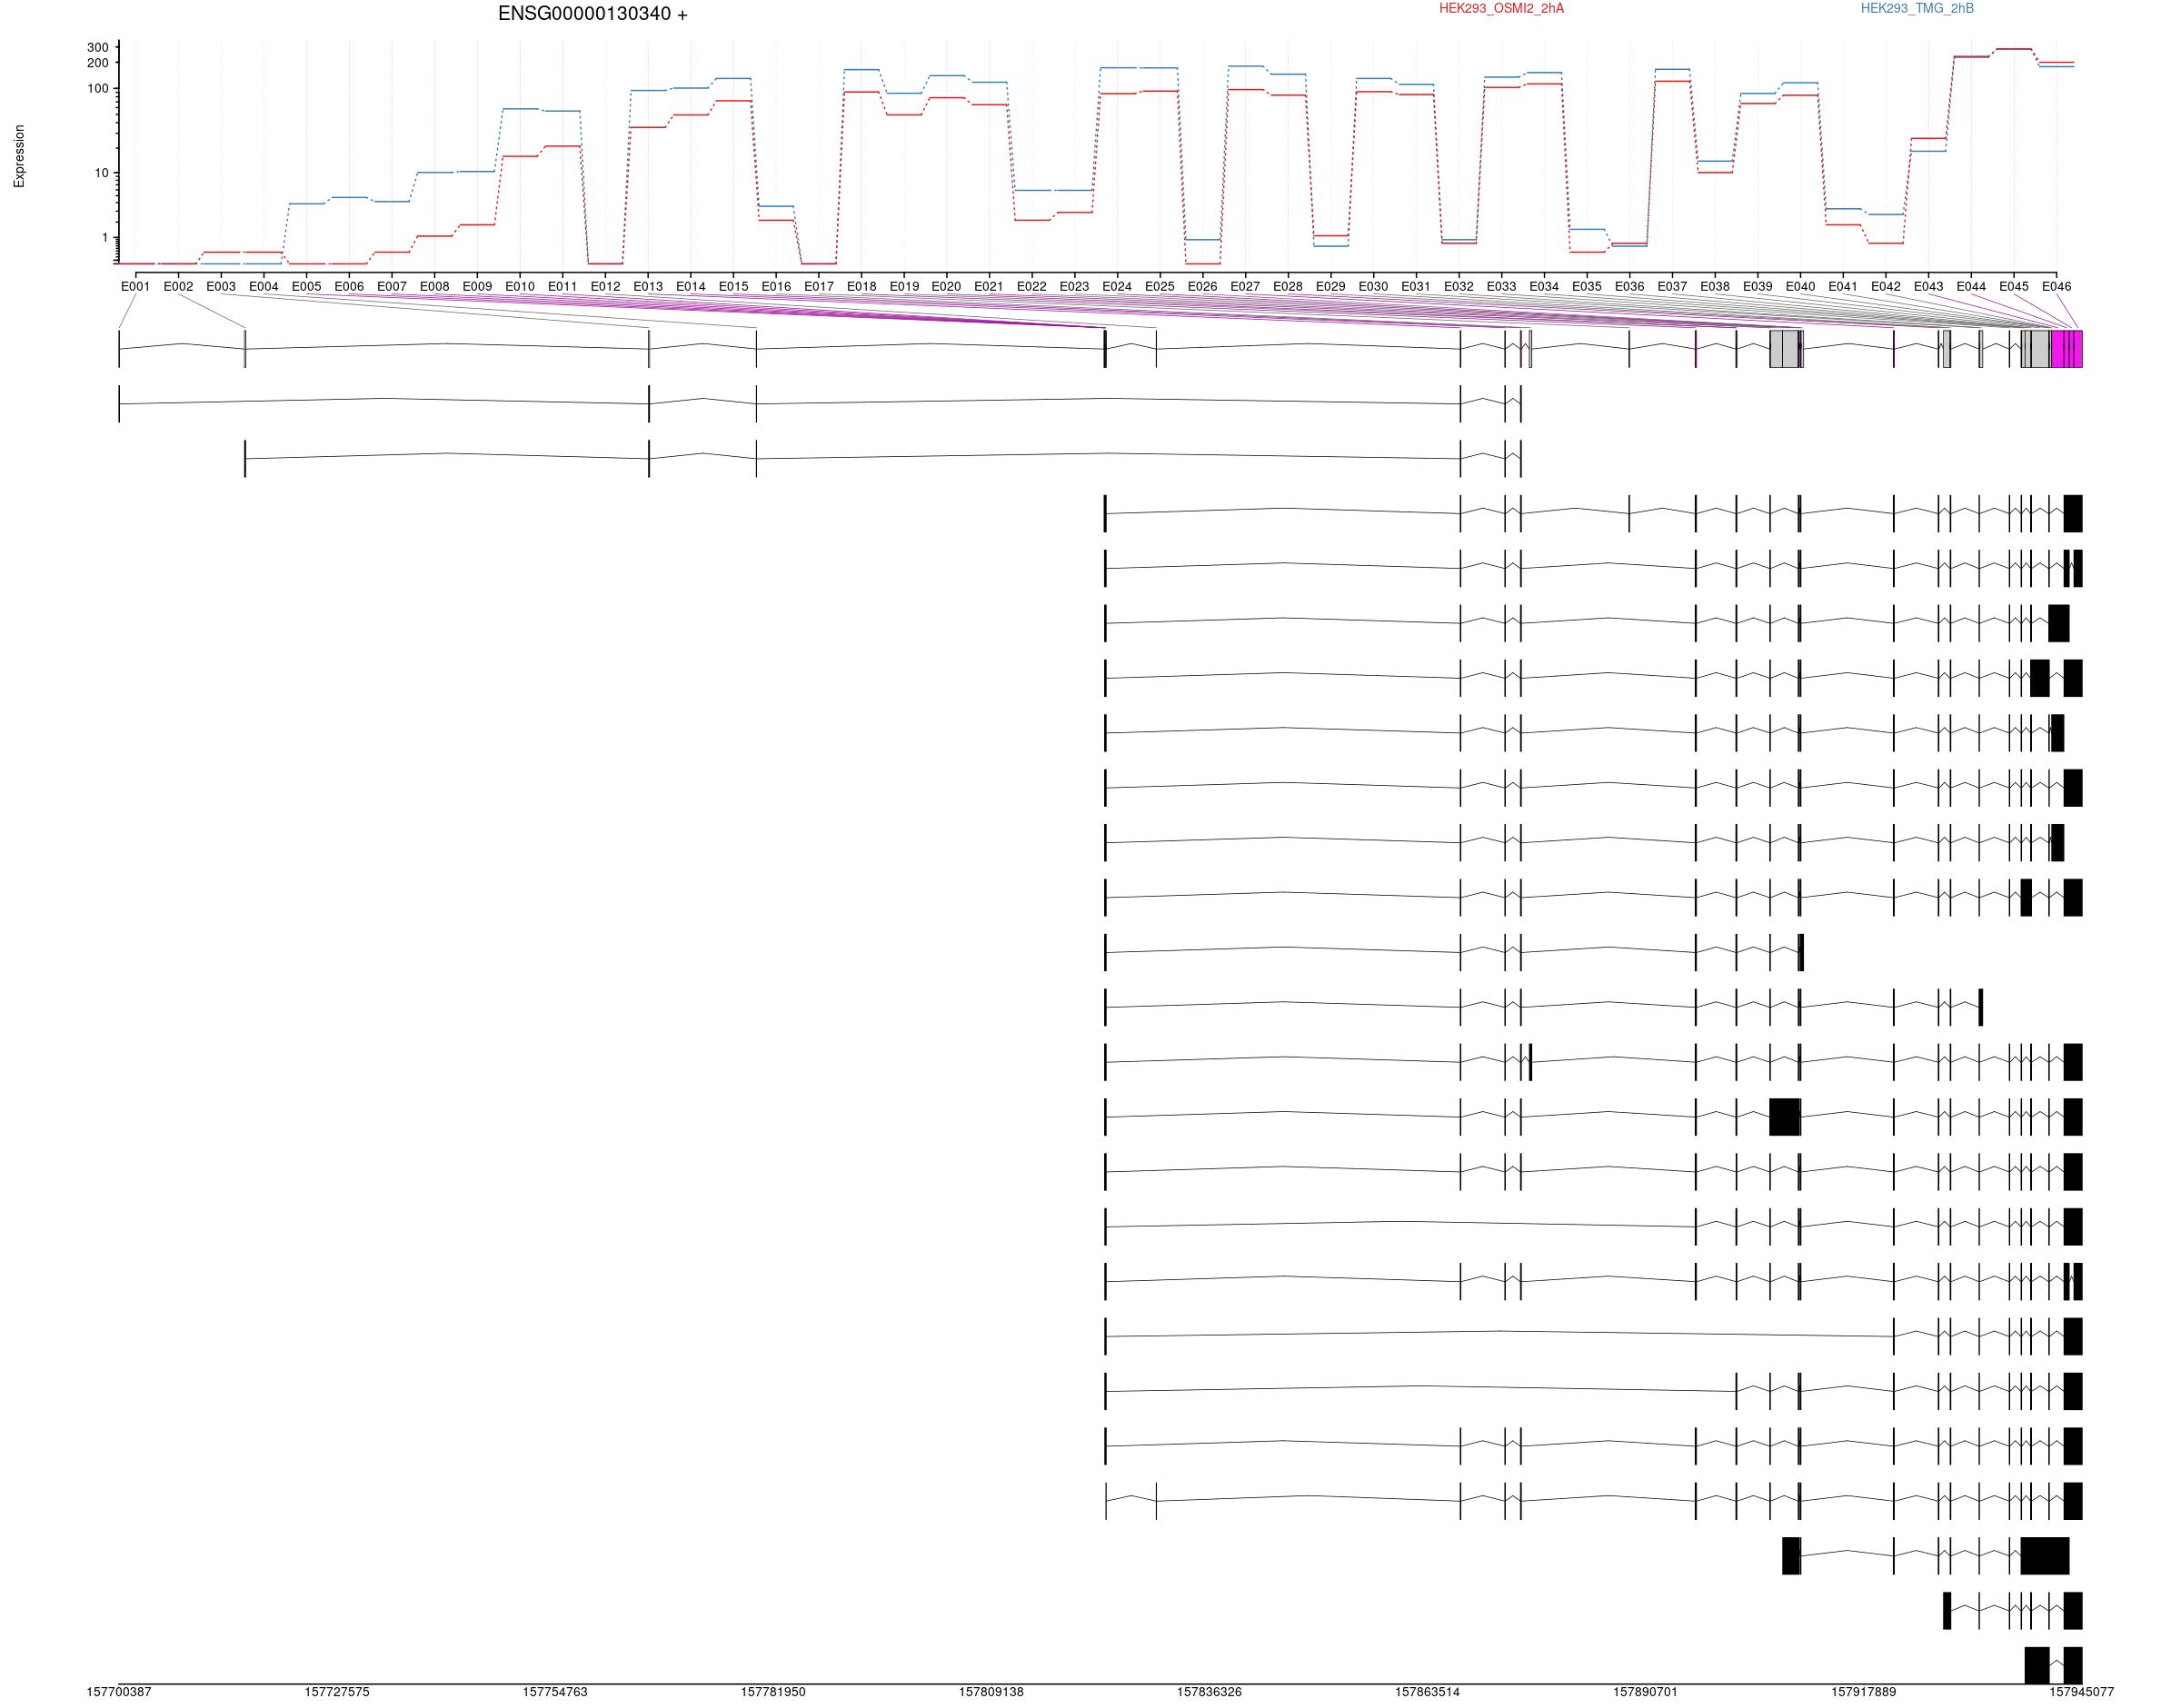Viewport: 2181px width, 1708px height.
Task: Click exon label E030
Action: (x=1374, y=287)
